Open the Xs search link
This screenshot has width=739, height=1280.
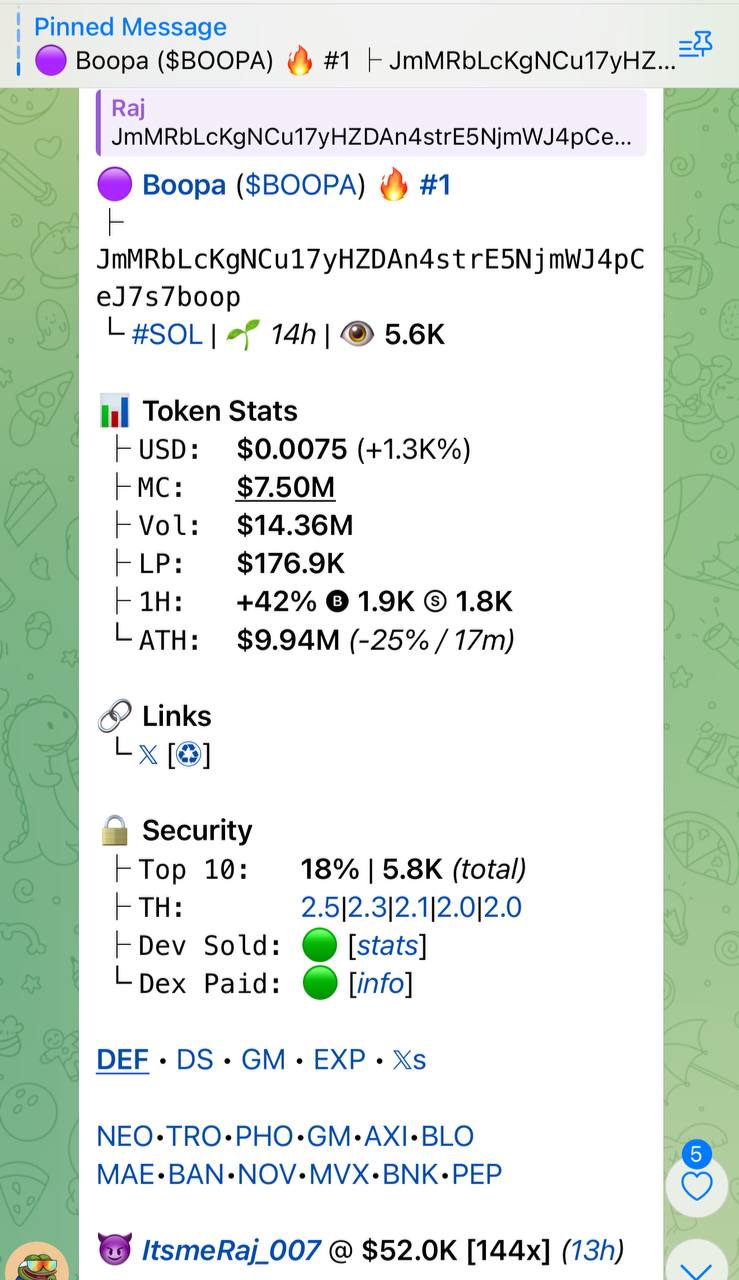click(410, 1059)
